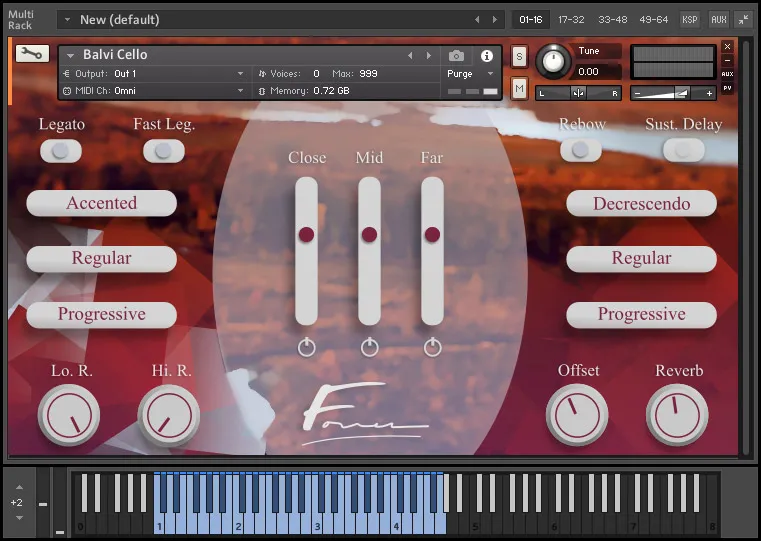Decrease volume with the minus icon
This screenshot has width=761, height=541.
pyautogui.click(x=638, y=93)
